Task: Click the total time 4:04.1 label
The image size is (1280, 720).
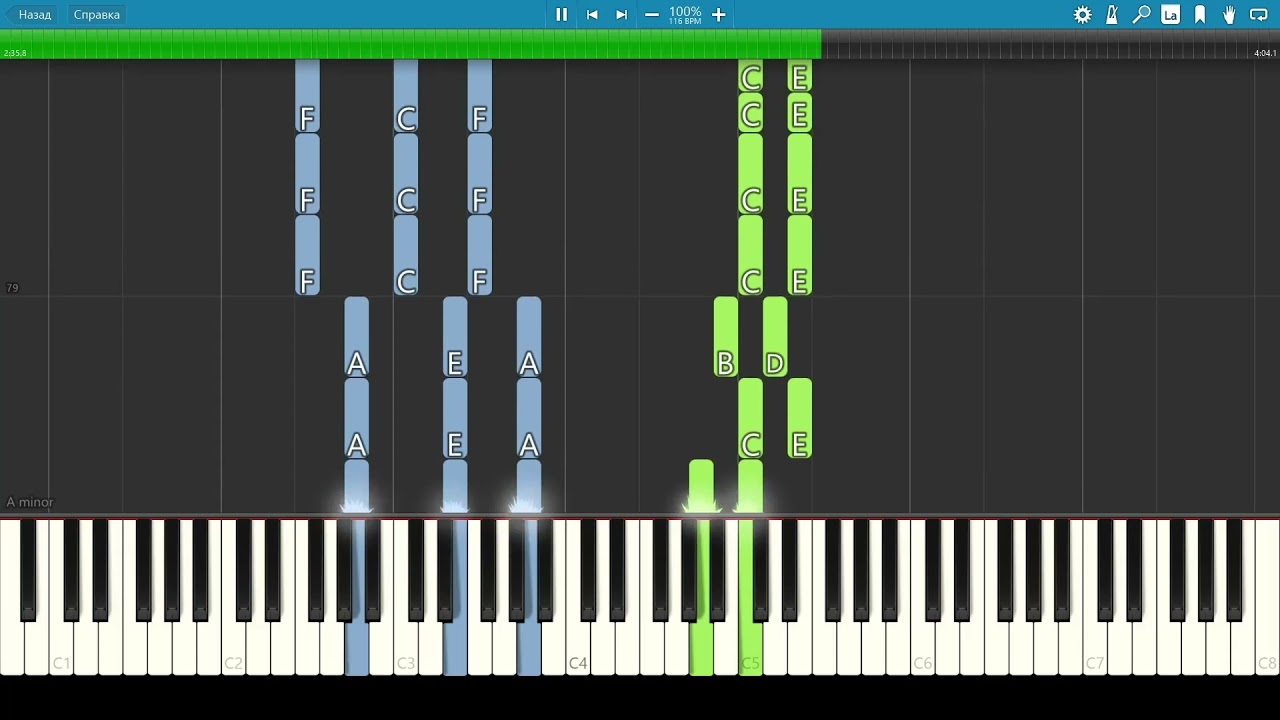Action: coord(1265,53)
